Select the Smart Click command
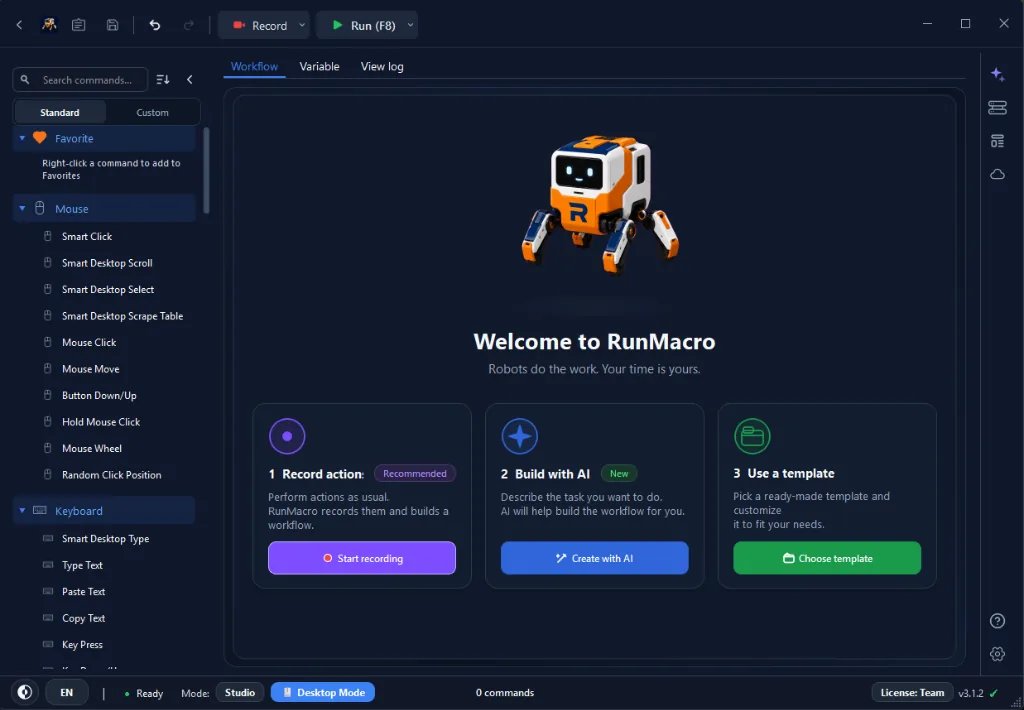The height and width of the screenshot is (710, 1024). [87, 236]
